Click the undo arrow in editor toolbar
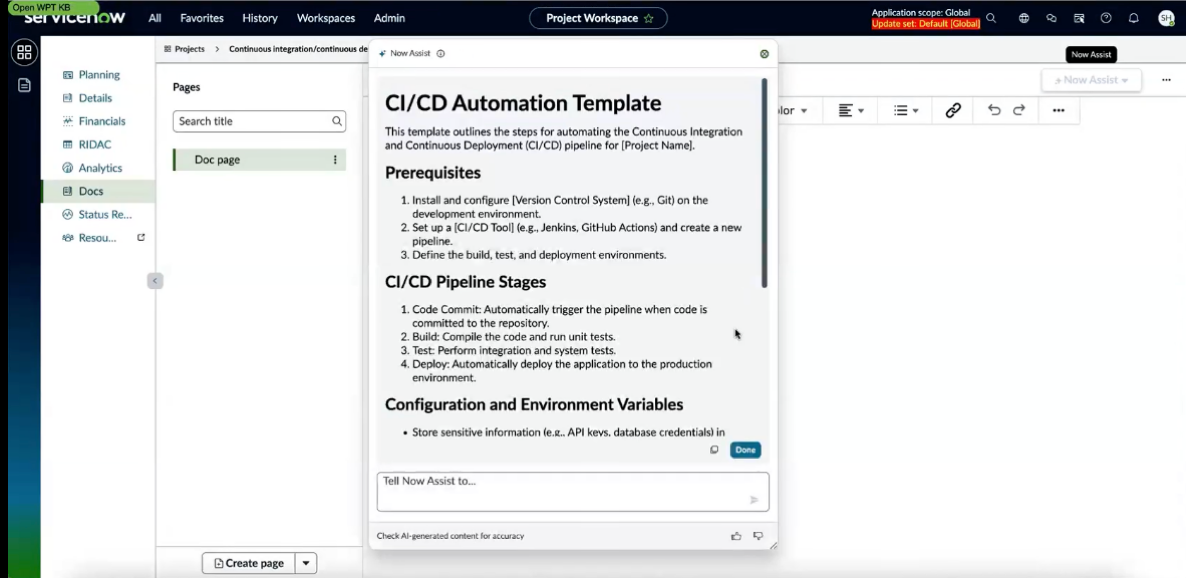The image size is (1186, 578). (x=994, y=110)
